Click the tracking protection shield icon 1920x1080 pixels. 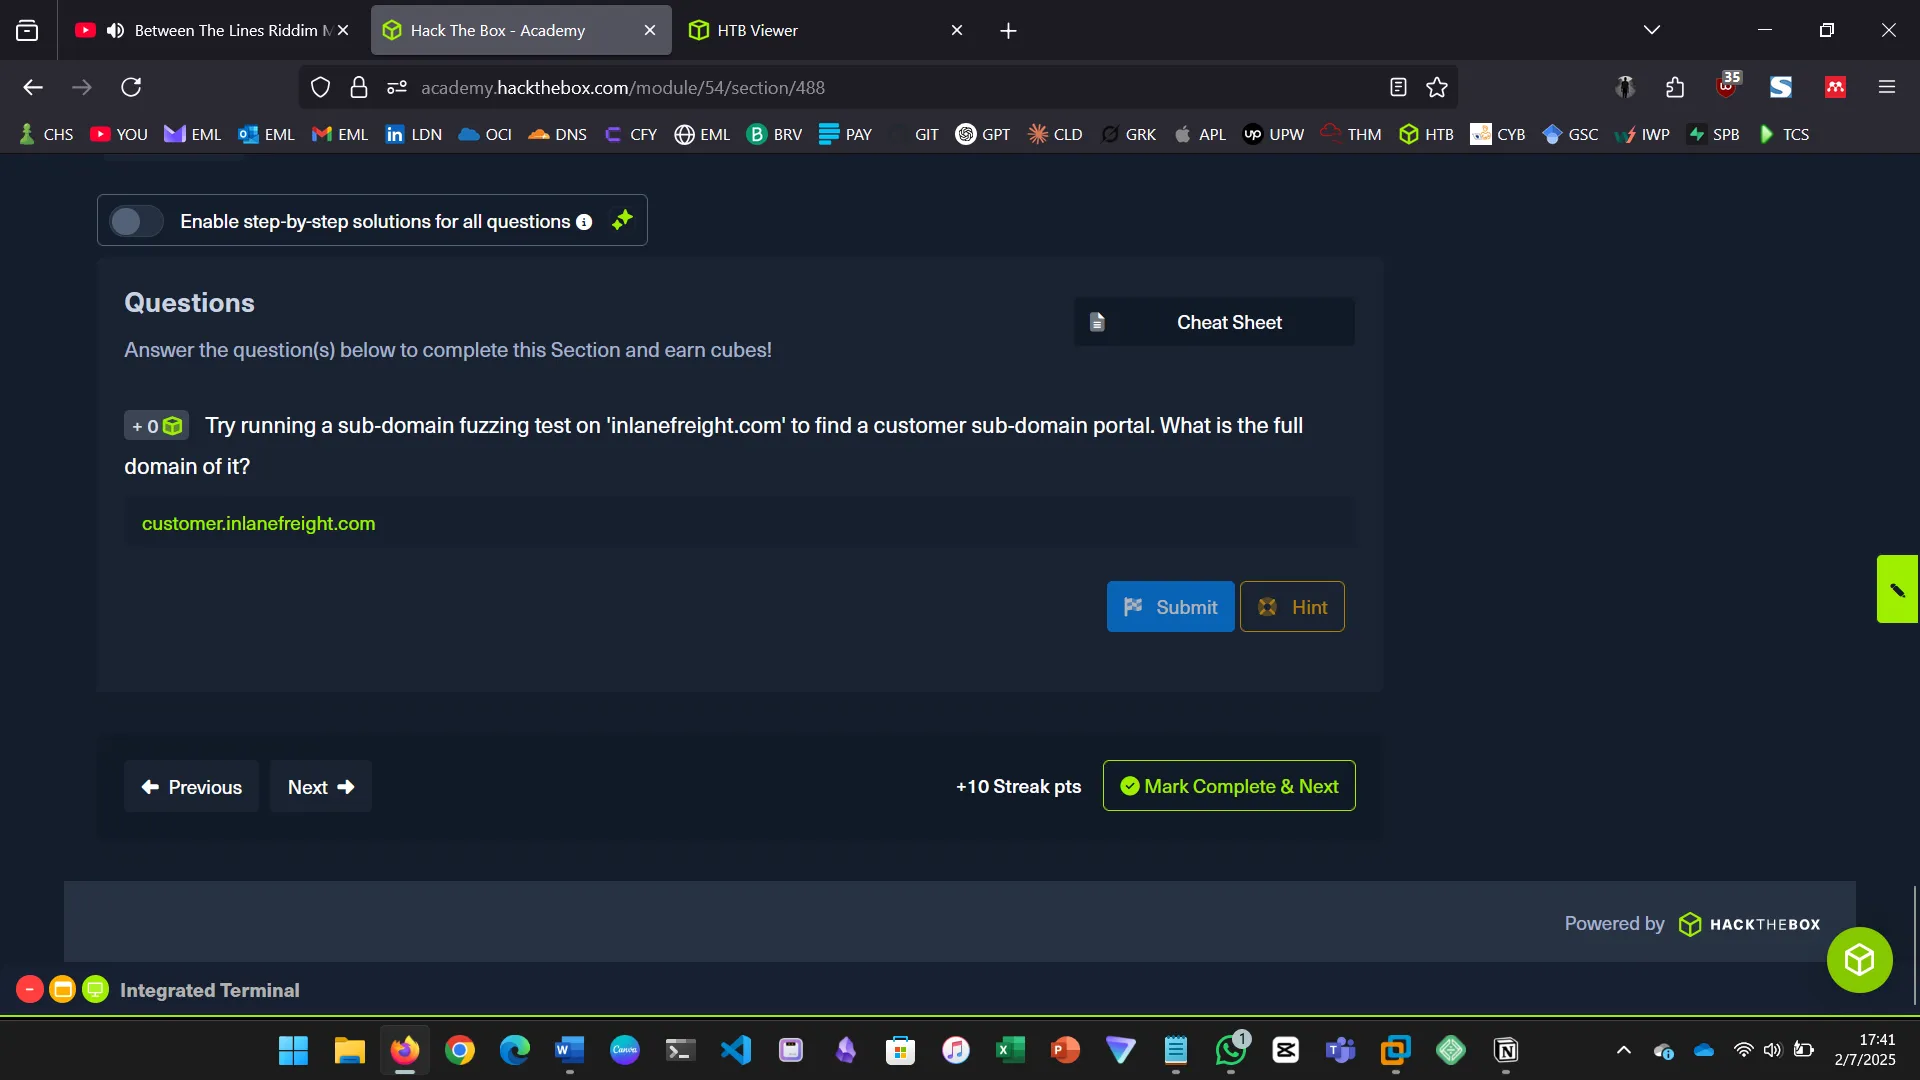320,87
